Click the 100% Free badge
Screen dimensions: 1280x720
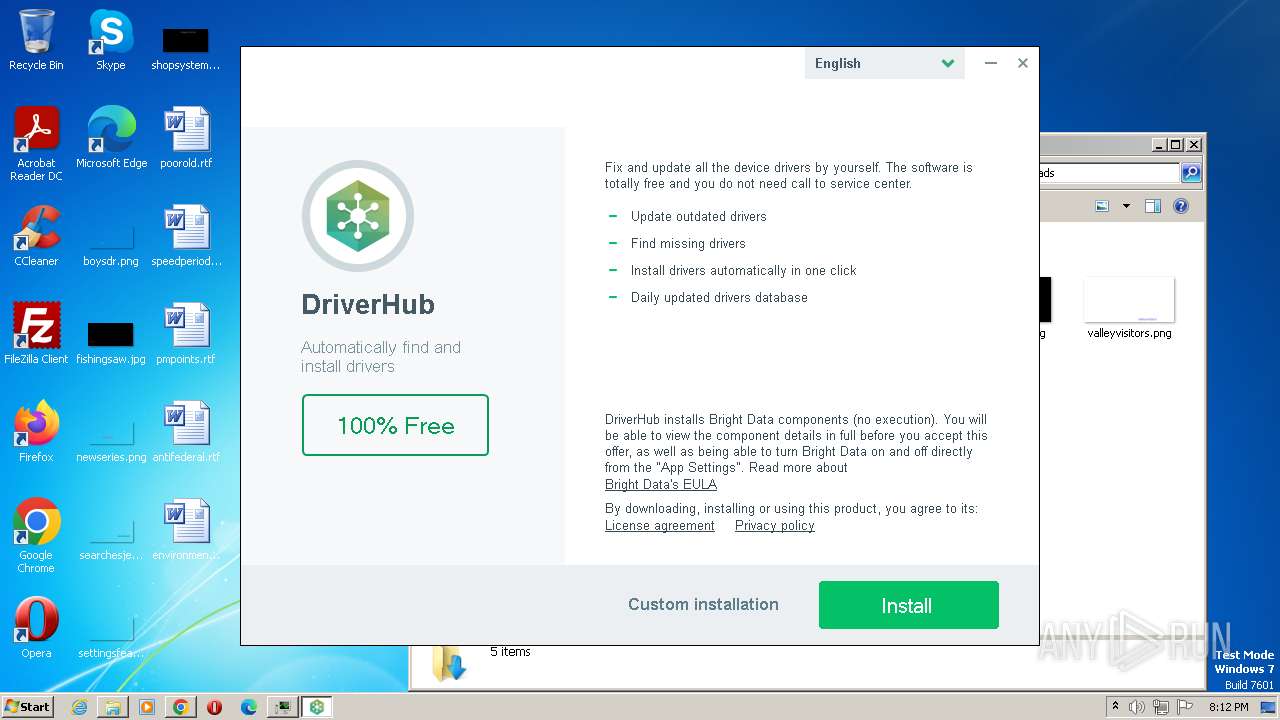(x=395, y=425)
